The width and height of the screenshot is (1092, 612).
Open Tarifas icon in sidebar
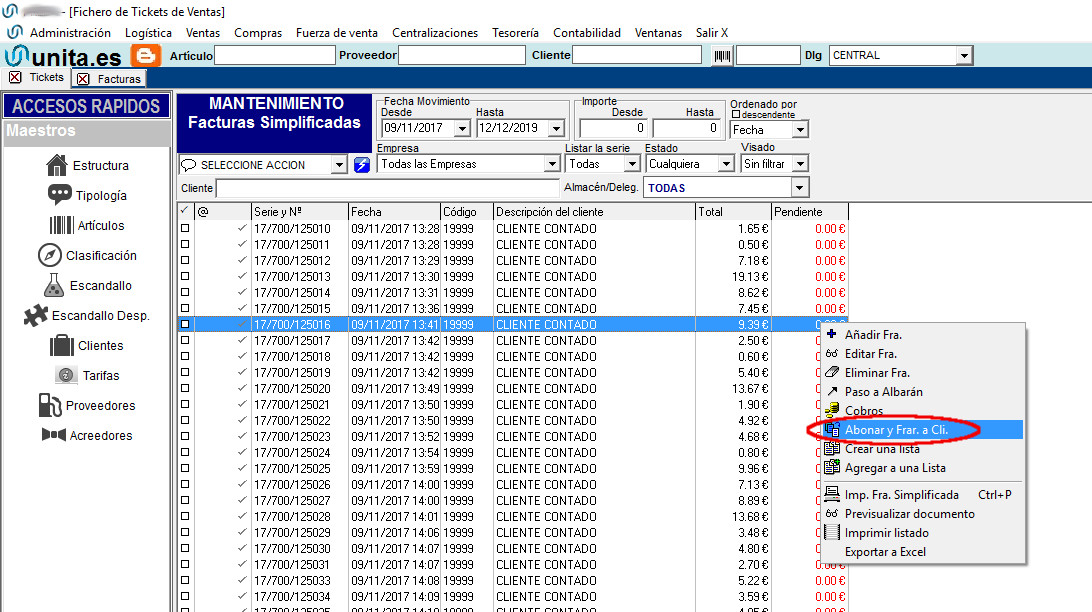[66, 375]
